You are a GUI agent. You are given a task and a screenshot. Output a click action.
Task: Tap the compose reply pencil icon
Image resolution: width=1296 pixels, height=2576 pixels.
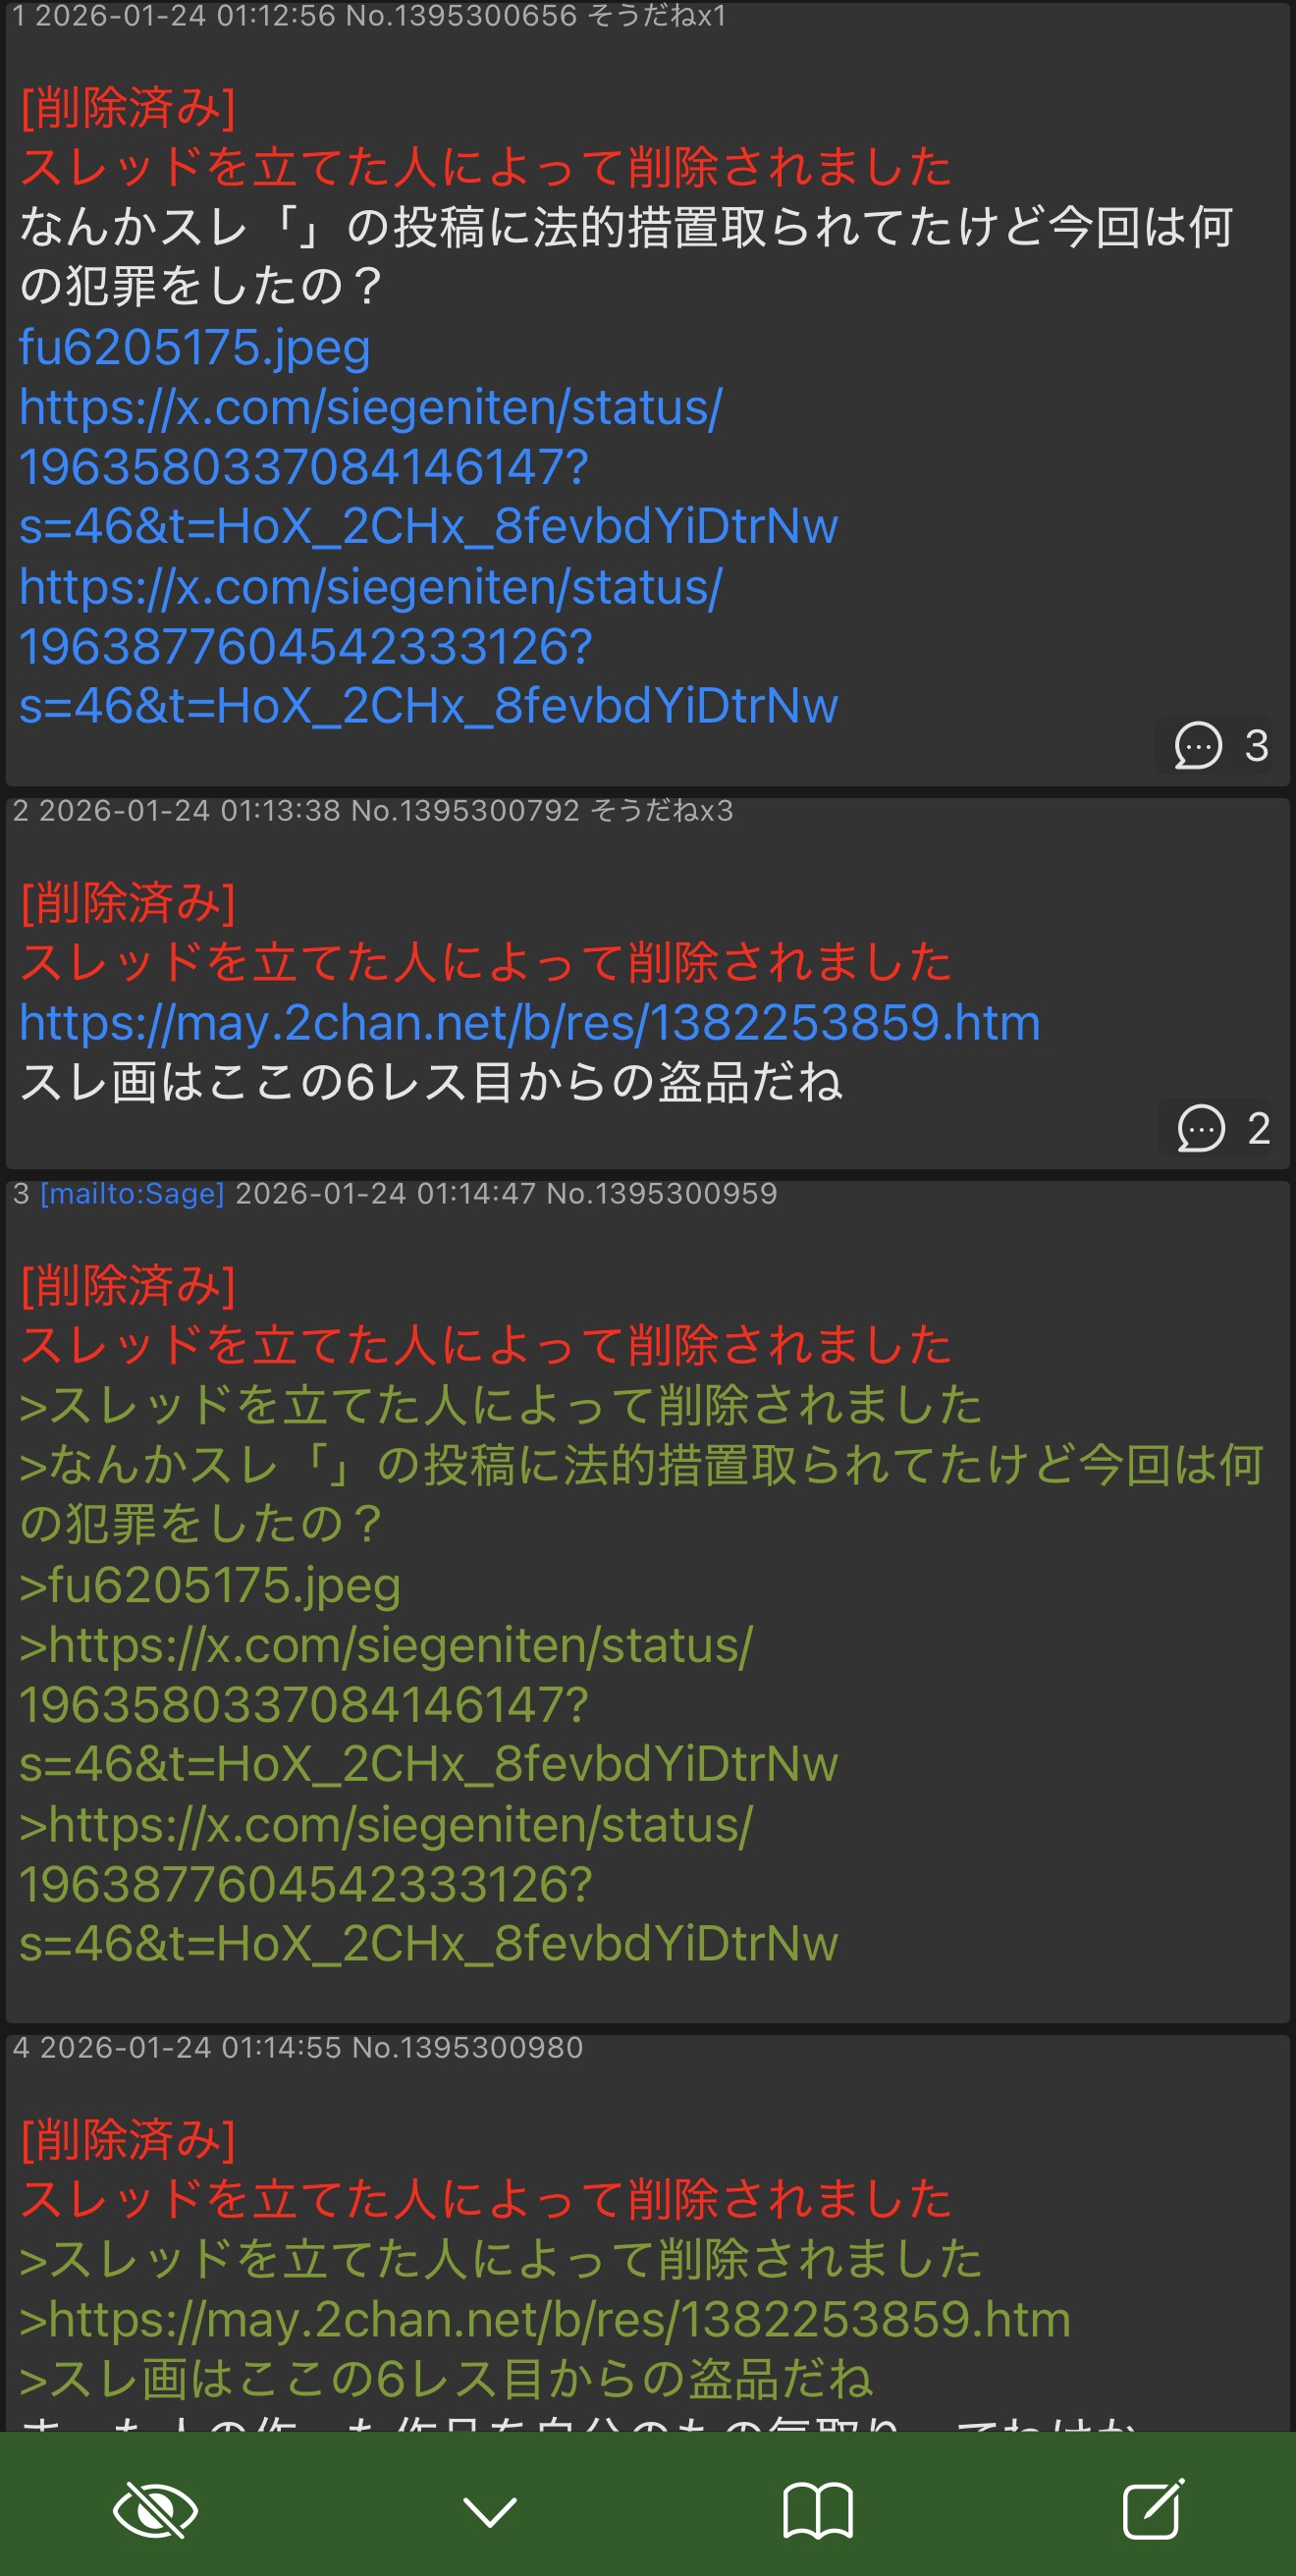[1153, 2508]
